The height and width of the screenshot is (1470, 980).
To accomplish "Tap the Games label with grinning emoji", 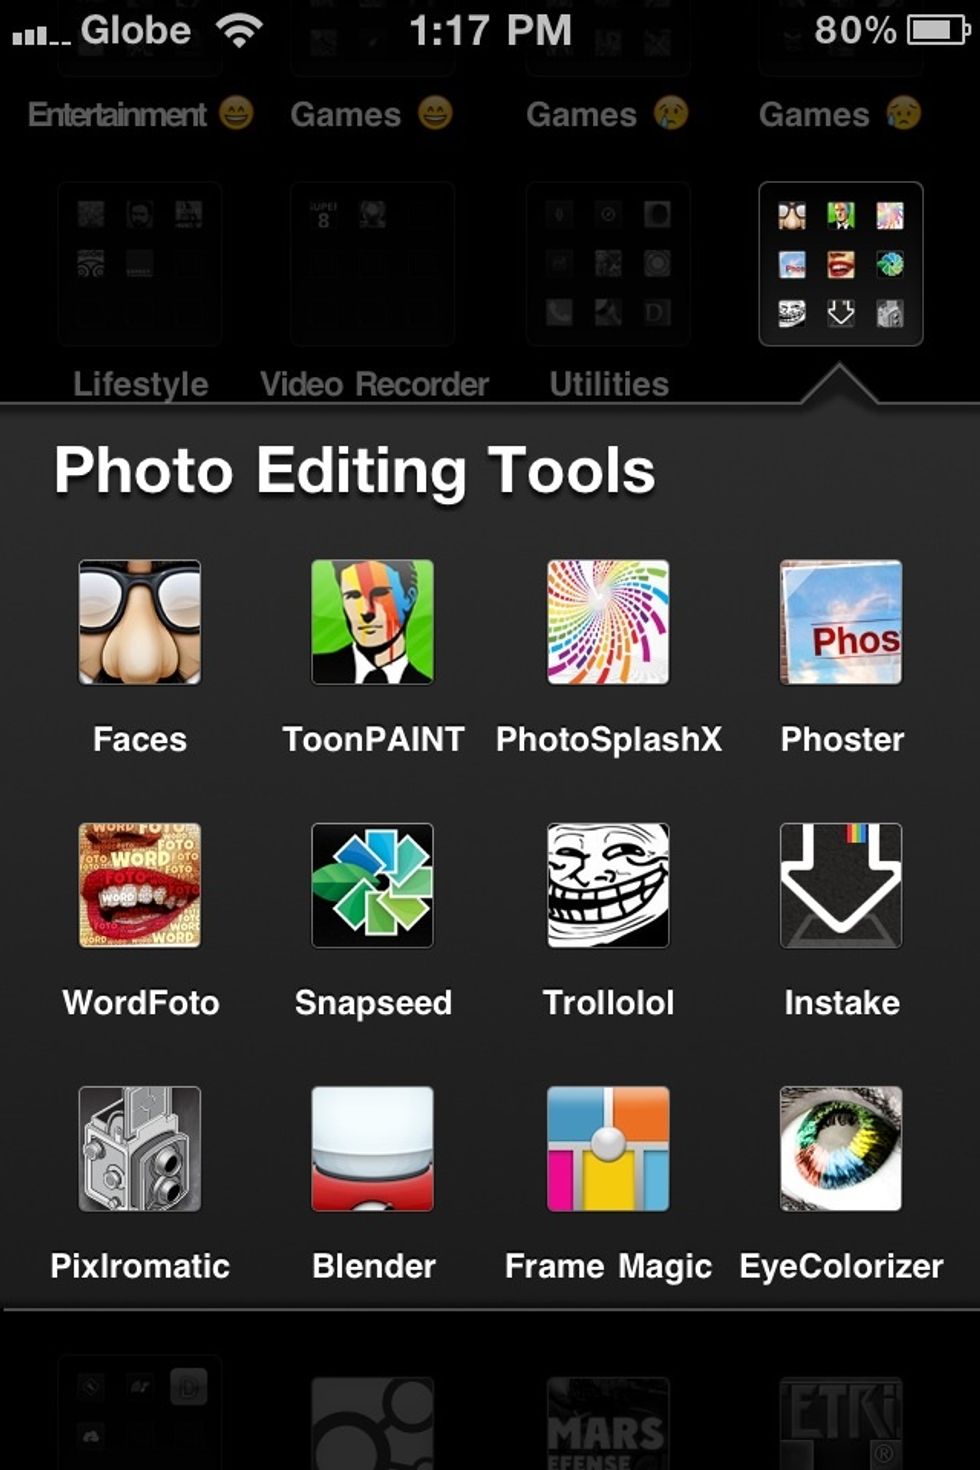I will click(371, 114).
